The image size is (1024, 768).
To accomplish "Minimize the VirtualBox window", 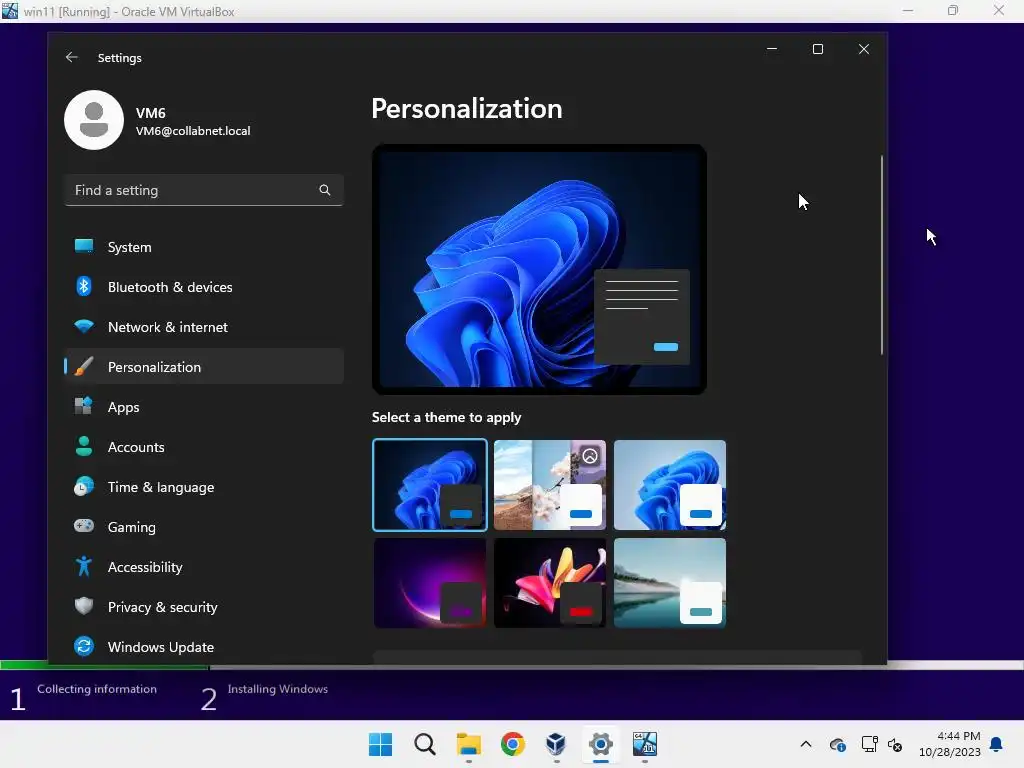I will (908, 10).
